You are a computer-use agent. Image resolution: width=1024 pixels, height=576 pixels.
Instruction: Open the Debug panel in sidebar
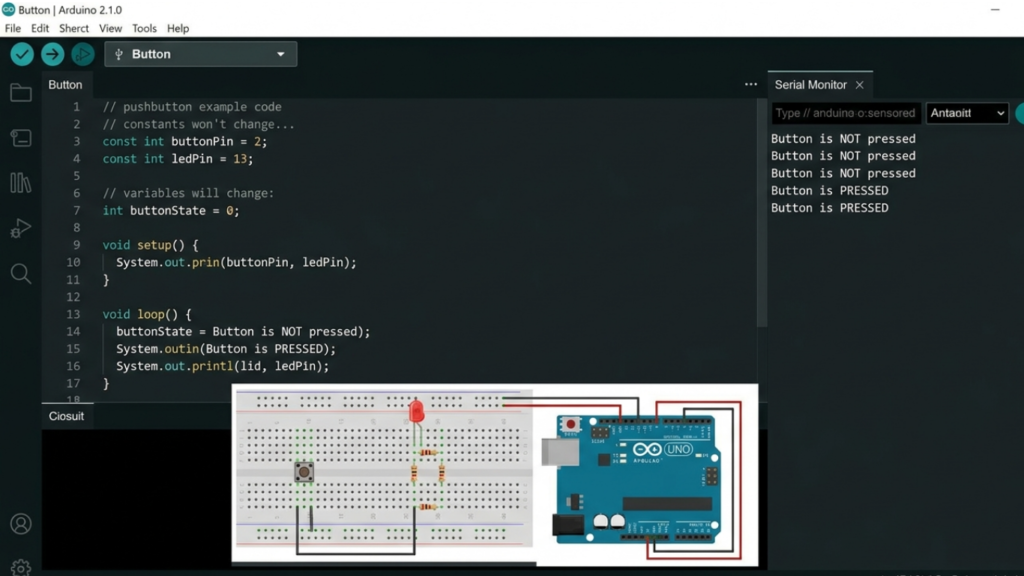(21, 228)
